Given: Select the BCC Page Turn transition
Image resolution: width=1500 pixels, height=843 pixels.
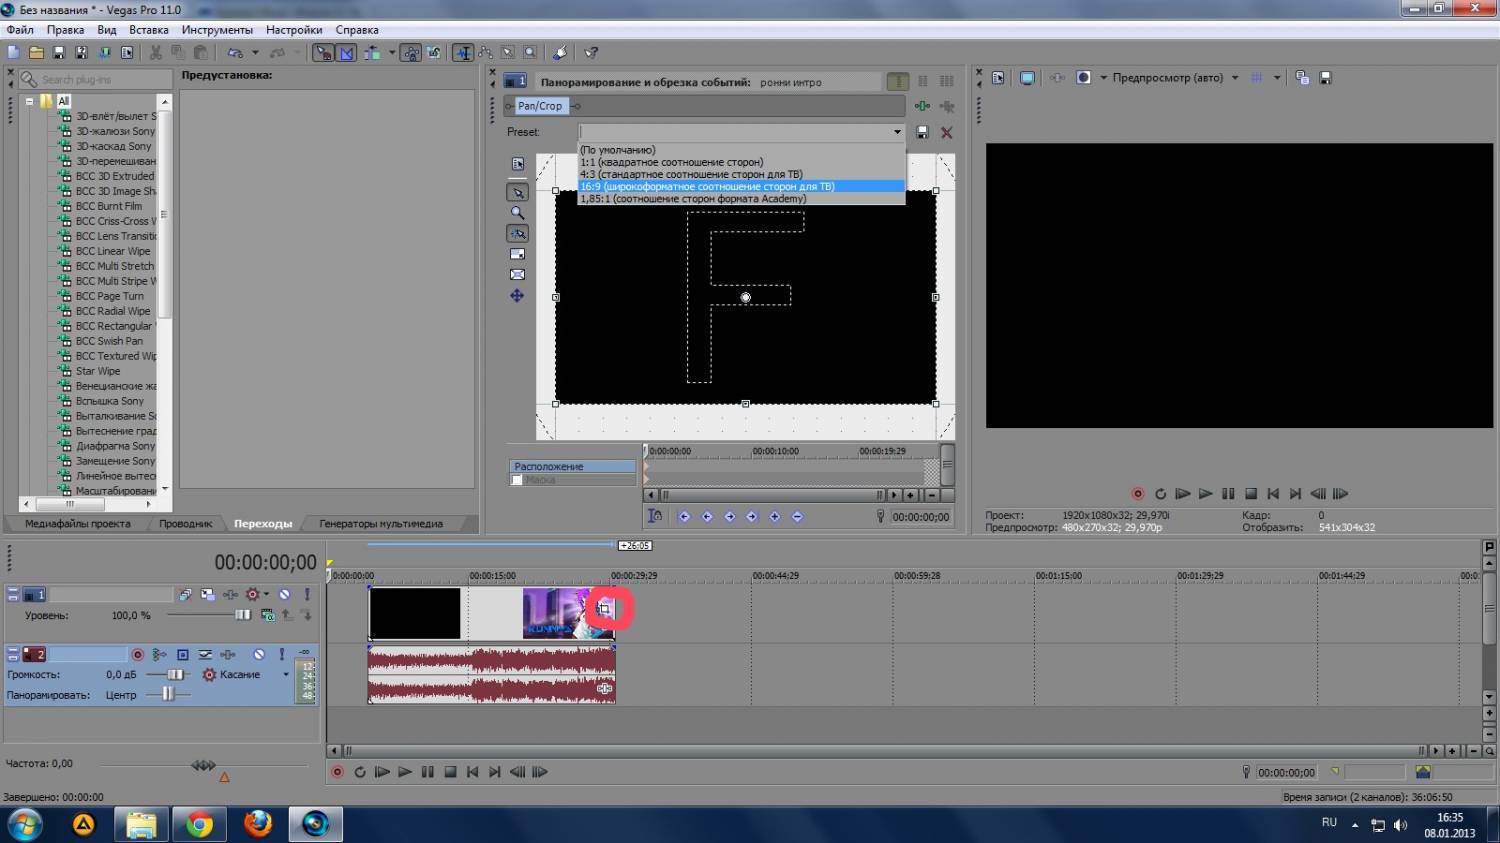Looking at the screenshot, I should point(110,296).
